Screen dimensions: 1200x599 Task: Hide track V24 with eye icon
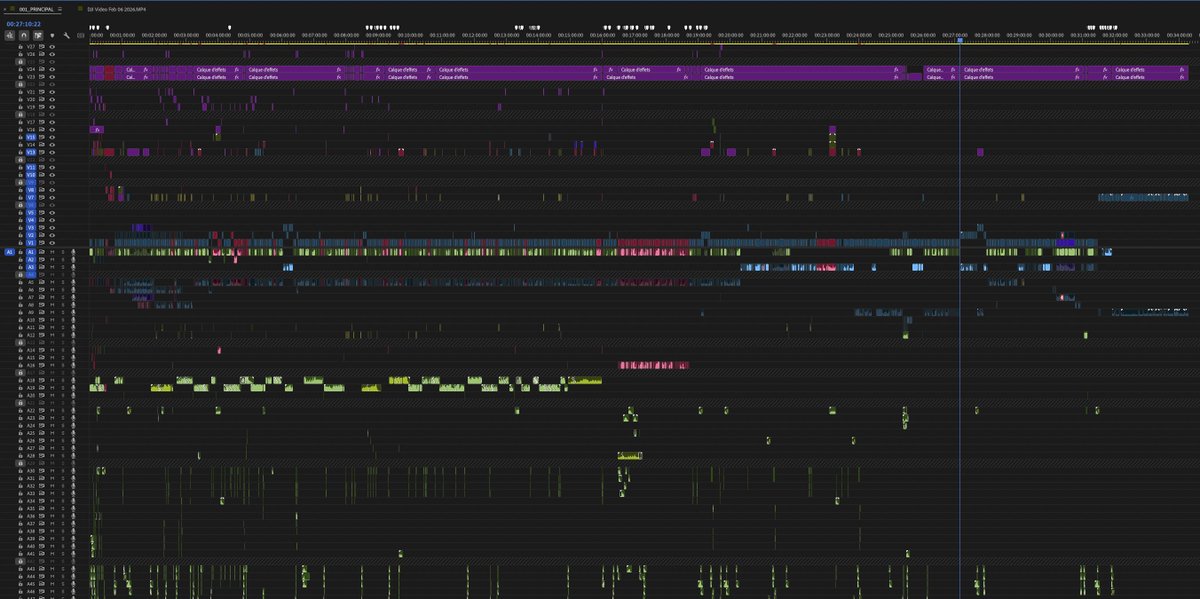click(52, 69)
